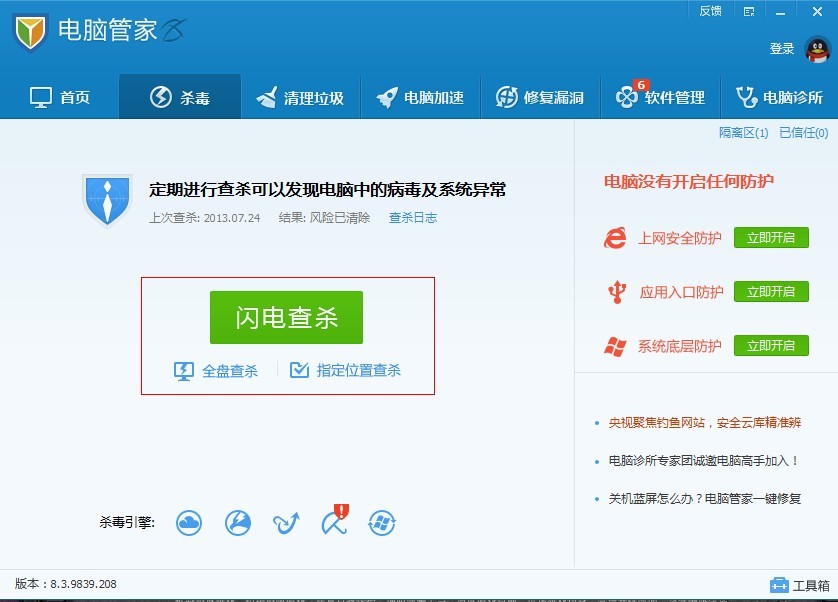This screenshot has width=838, height=602.
Task: Start the 闪电查杀 quick scan
Action: 286,315
